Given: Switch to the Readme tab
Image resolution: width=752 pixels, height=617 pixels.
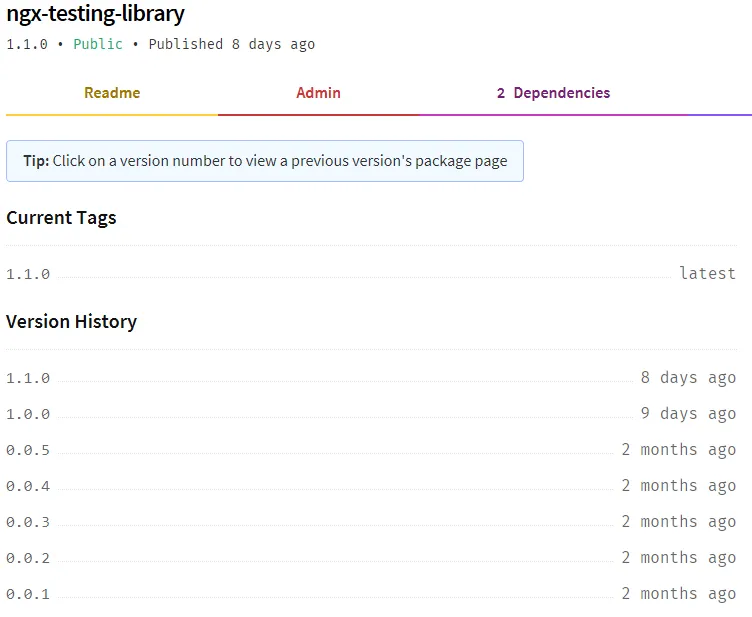Looking at the screenshot, I should tap(112, 93).
